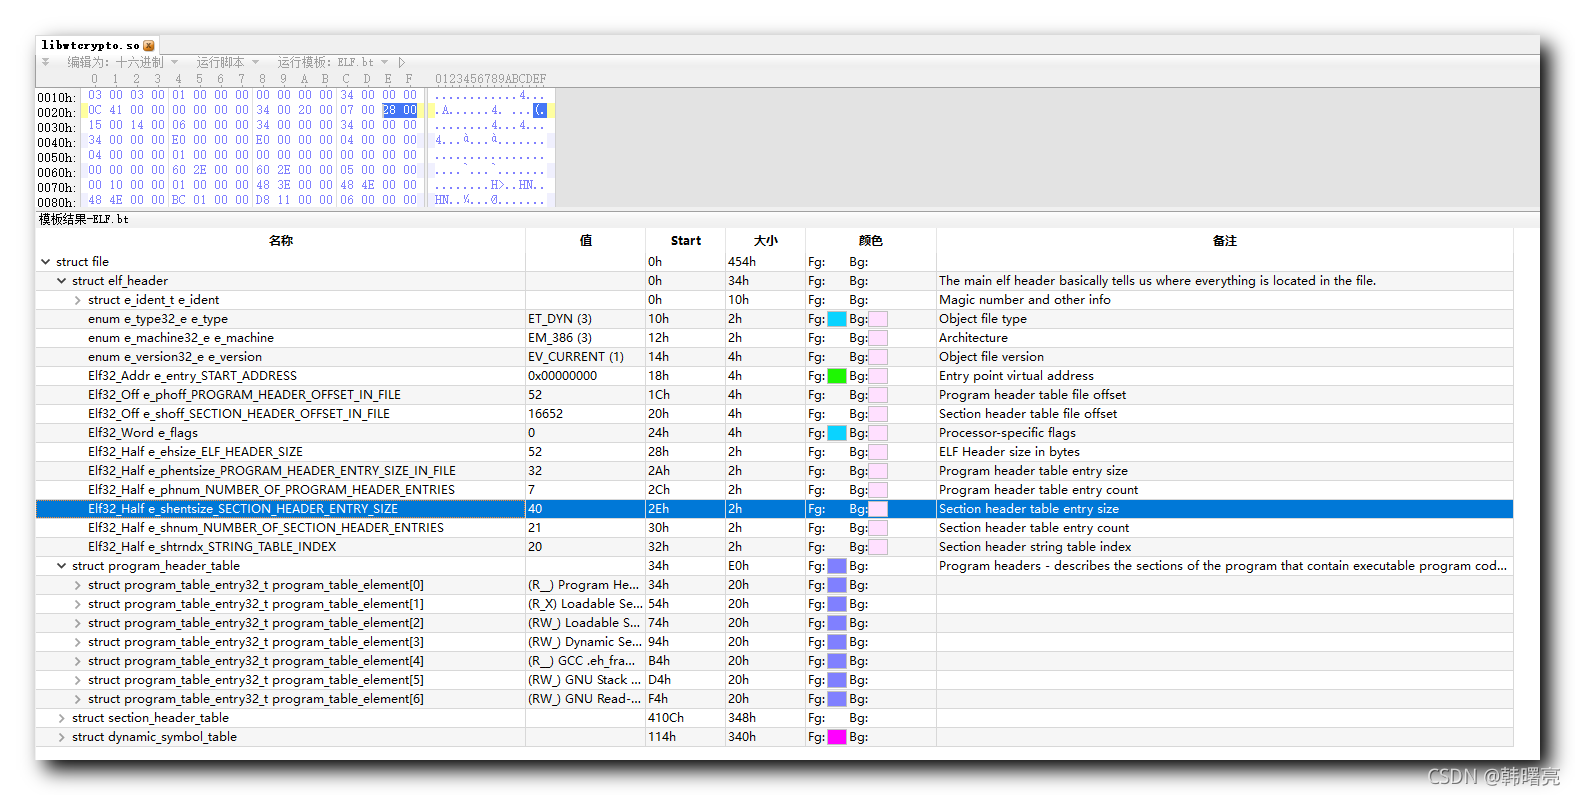
Task: Click the magenta Fg swatch of dynamic_symbol_table
Action: click(837, 737)
